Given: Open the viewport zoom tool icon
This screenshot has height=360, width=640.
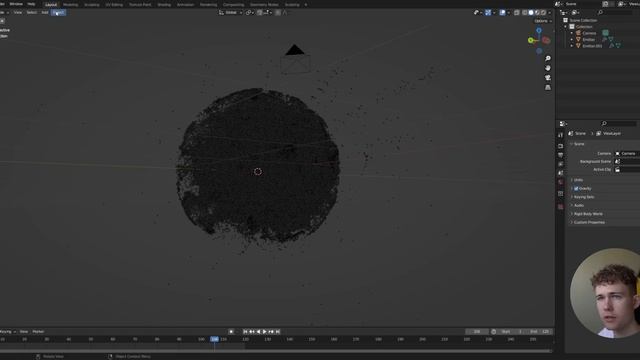Looking at the screenshot, I should click(548, 58).
